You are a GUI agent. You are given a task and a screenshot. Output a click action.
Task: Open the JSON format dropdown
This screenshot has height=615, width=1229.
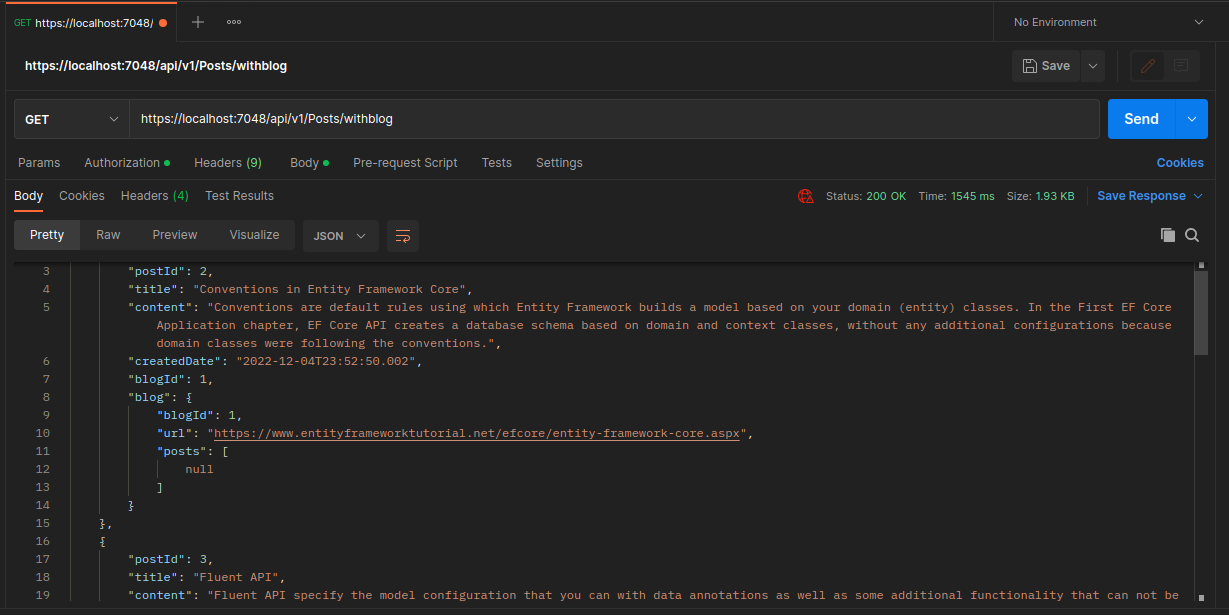point(341,236)
